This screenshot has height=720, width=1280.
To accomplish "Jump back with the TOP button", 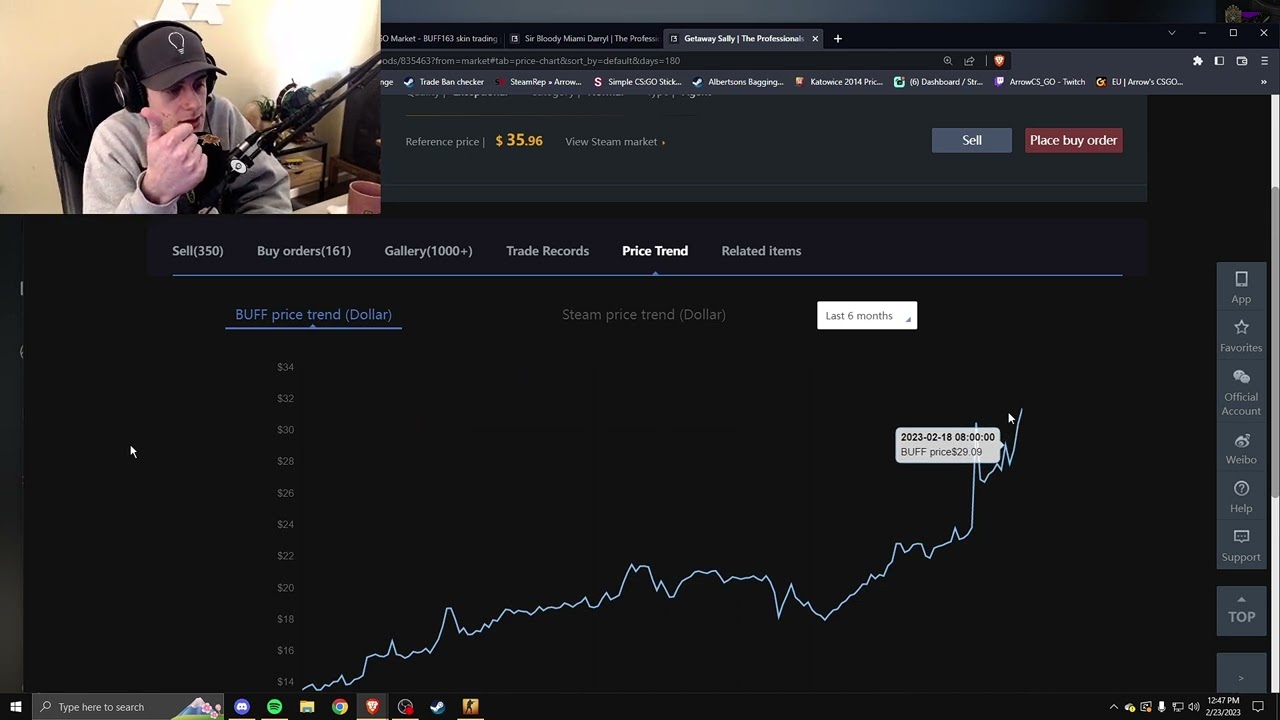I will pyautogui.click(x=1241, y=609).
